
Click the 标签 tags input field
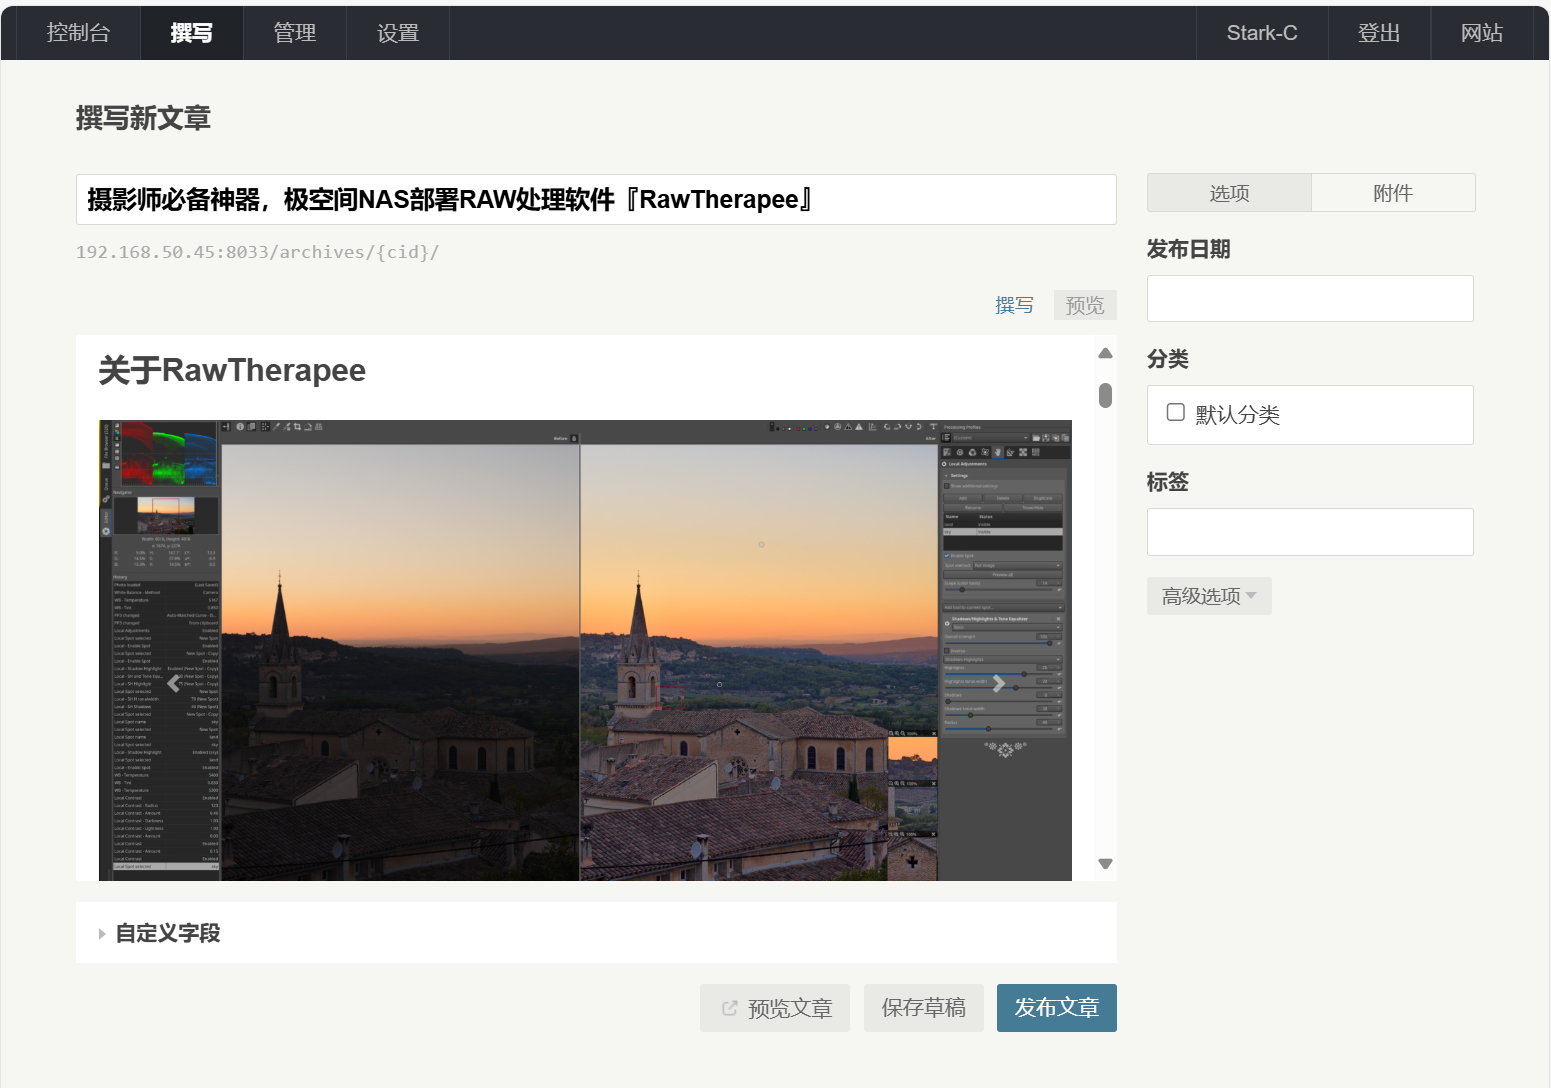click(x=1310, y=532)
